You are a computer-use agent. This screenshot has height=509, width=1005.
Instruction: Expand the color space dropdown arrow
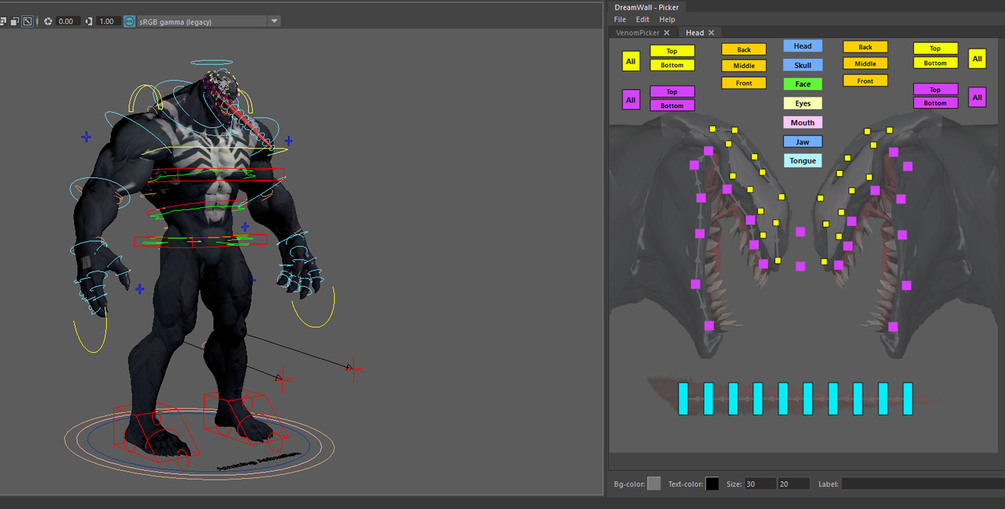(274, 21)
